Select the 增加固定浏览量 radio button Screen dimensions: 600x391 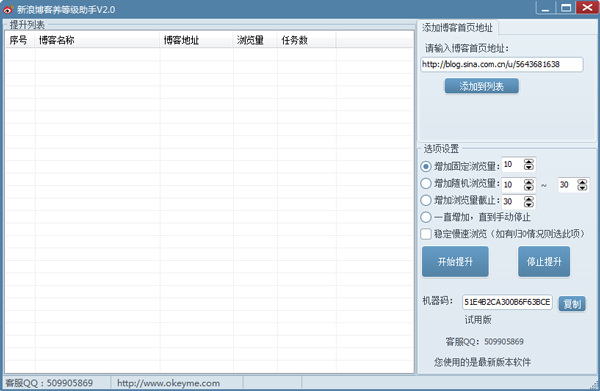426,166
